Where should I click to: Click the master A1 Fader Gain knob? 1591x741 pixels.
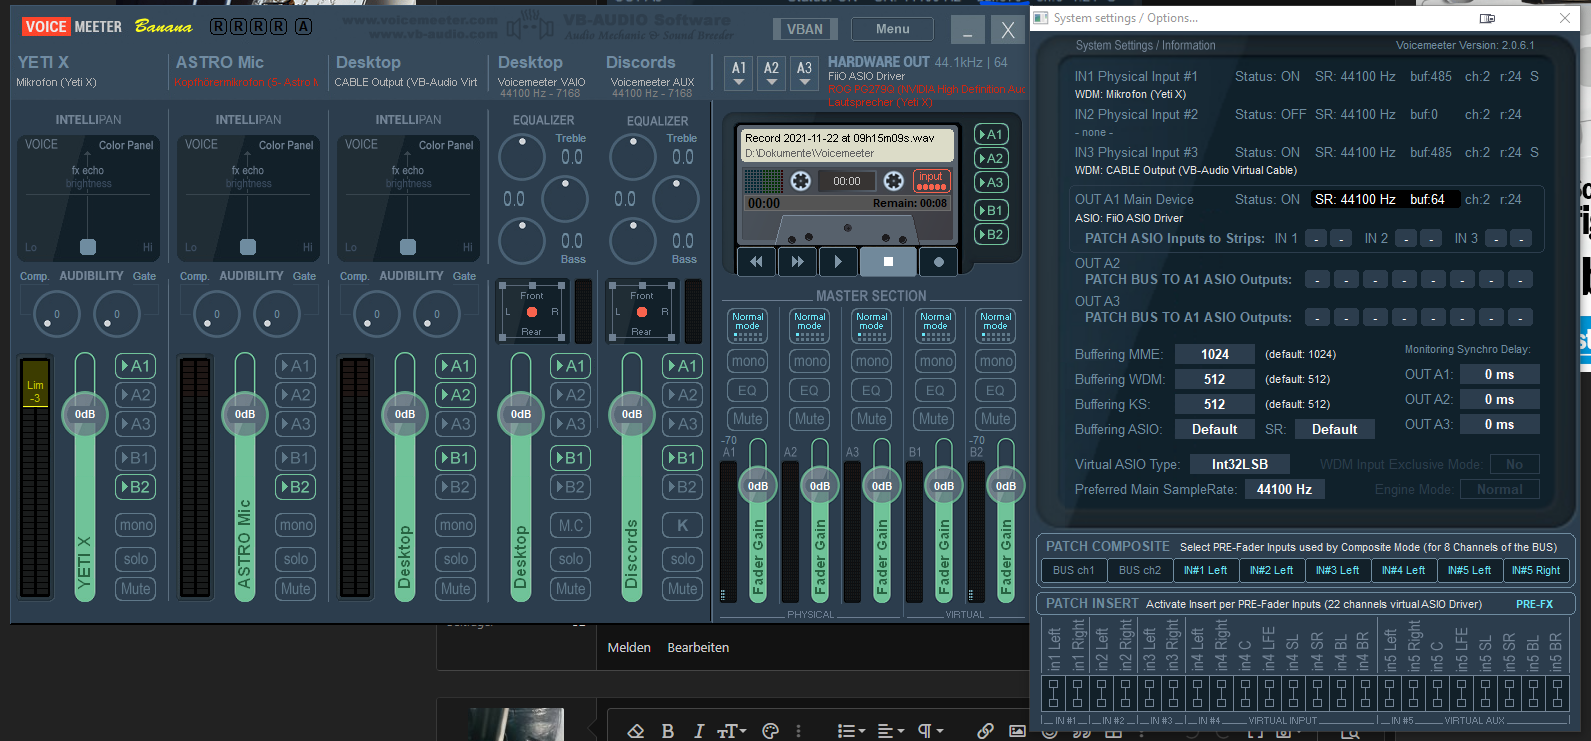[x=758, y=486]
